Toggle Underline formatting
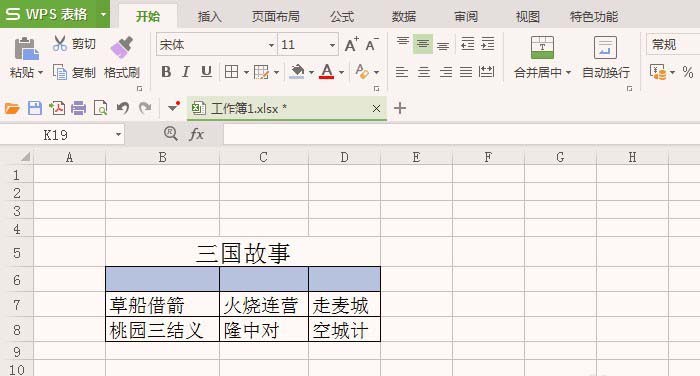Screen dimensions: 700x376 (x=206, y=71)
